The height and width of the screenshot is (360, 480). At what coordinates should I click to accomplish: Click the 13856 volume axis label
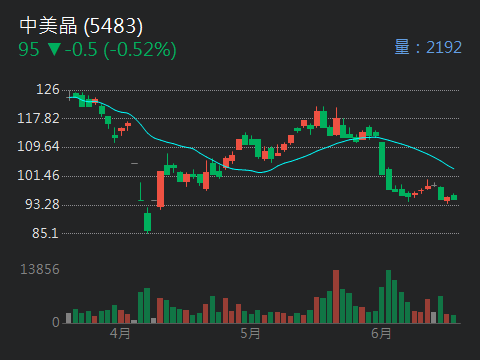(40, 269)
